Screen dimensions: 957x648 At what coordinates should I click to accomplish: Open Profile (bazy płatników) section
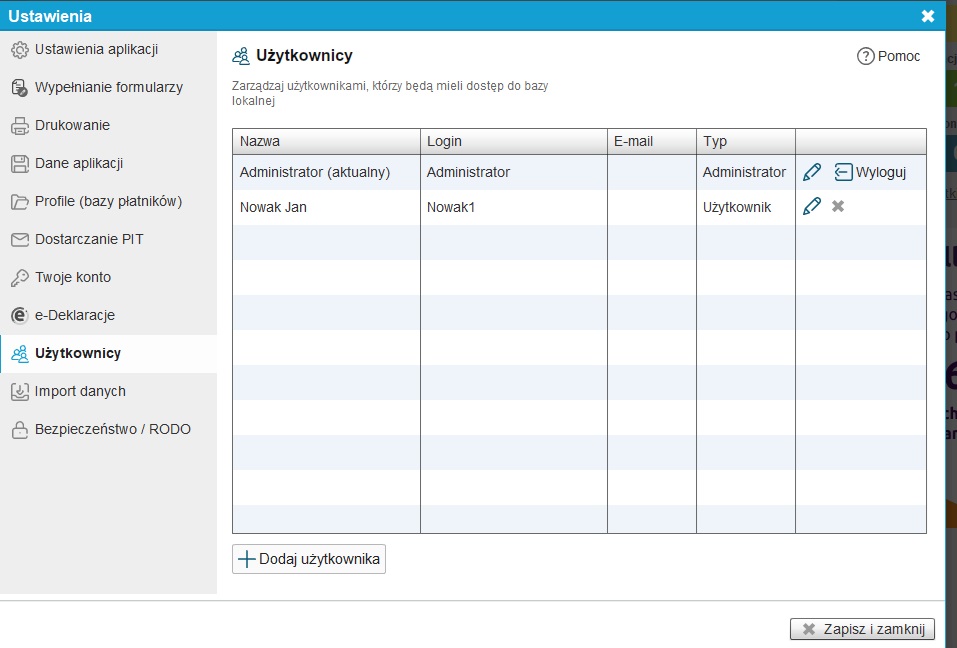(108, 202)
